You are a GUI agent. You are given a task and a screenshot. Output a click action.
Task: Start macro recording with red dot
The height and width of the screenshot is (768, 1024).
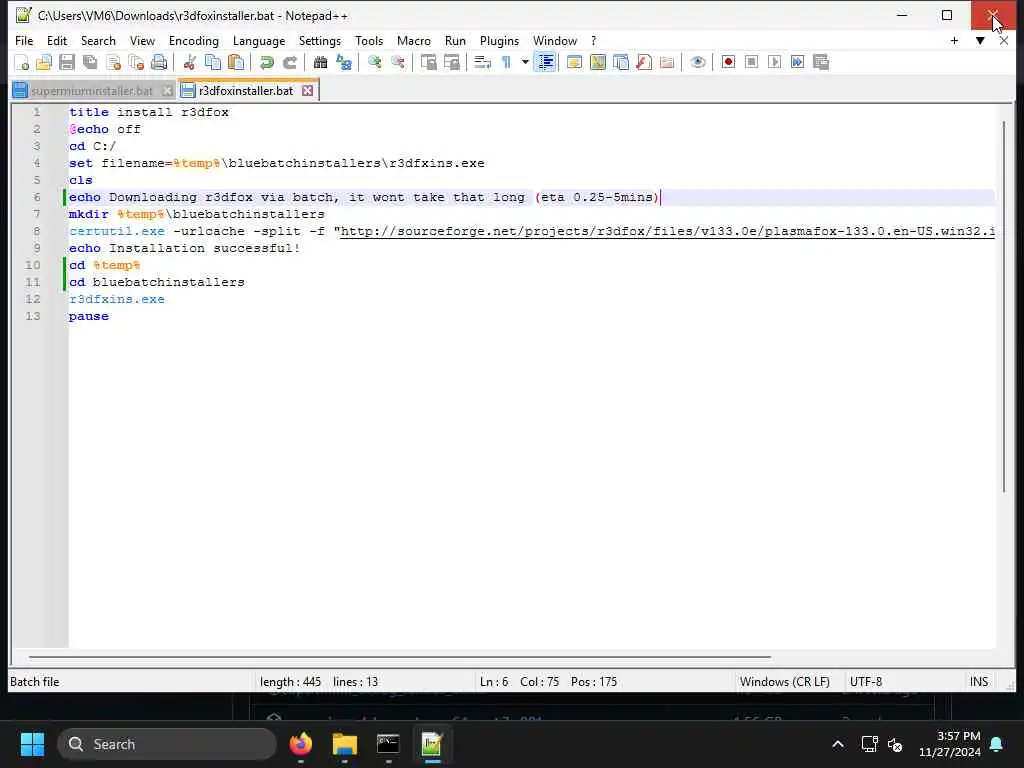click(728, 62)
